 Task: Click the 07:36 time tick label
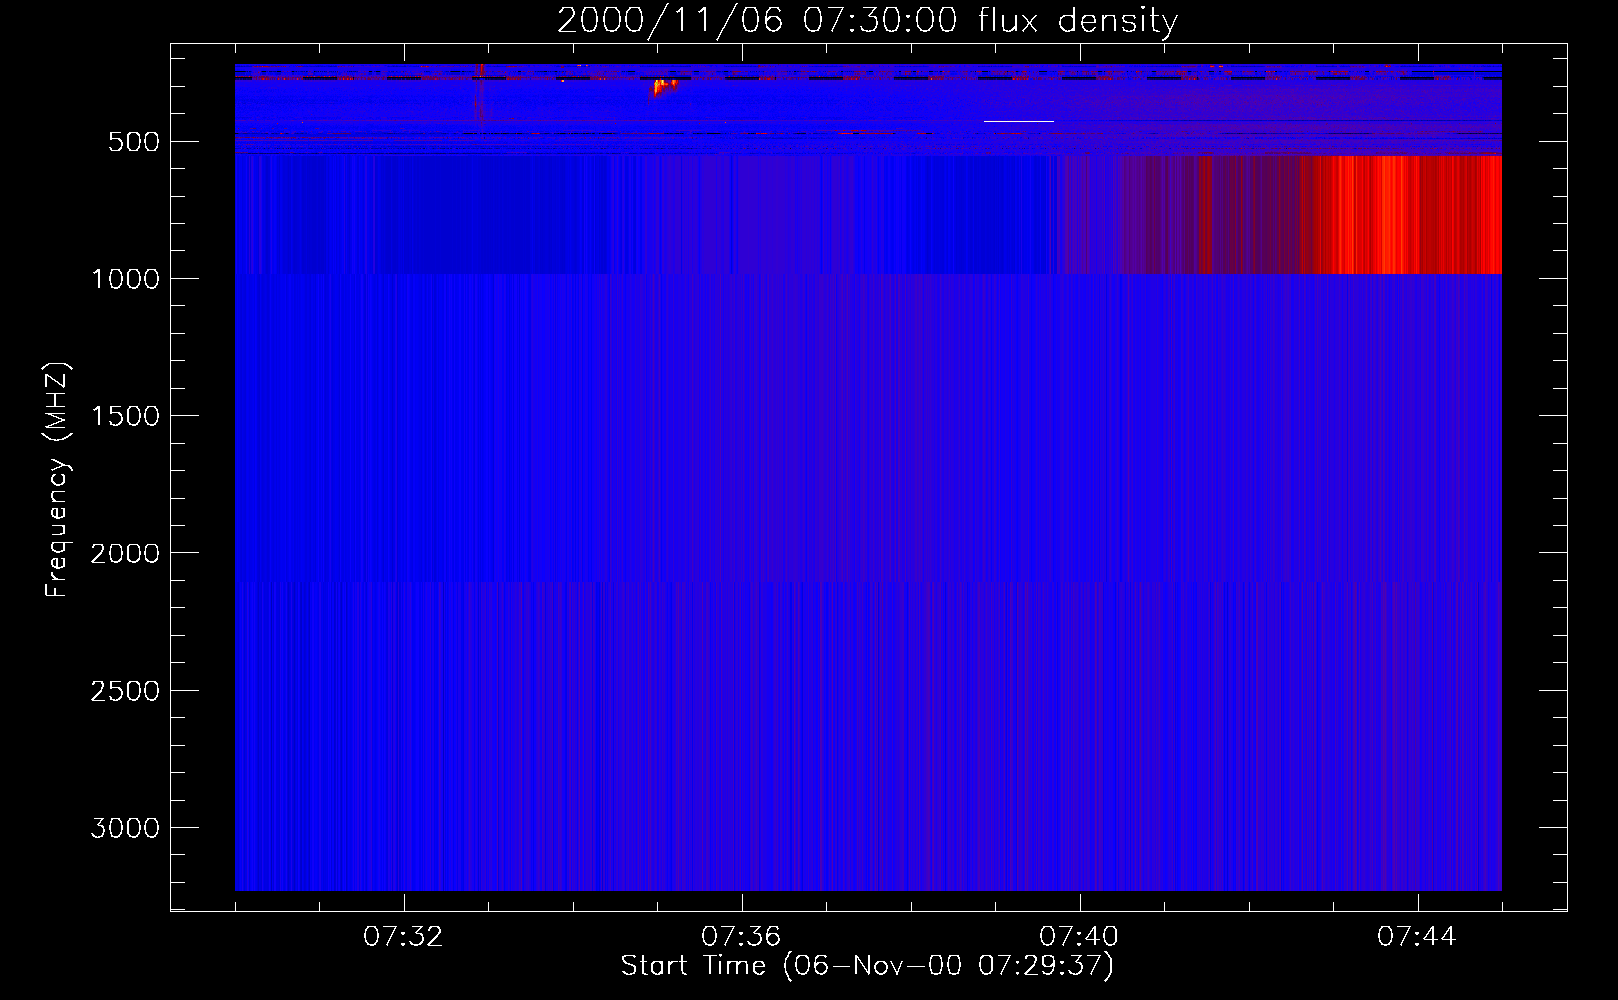[x=742, y=937]
